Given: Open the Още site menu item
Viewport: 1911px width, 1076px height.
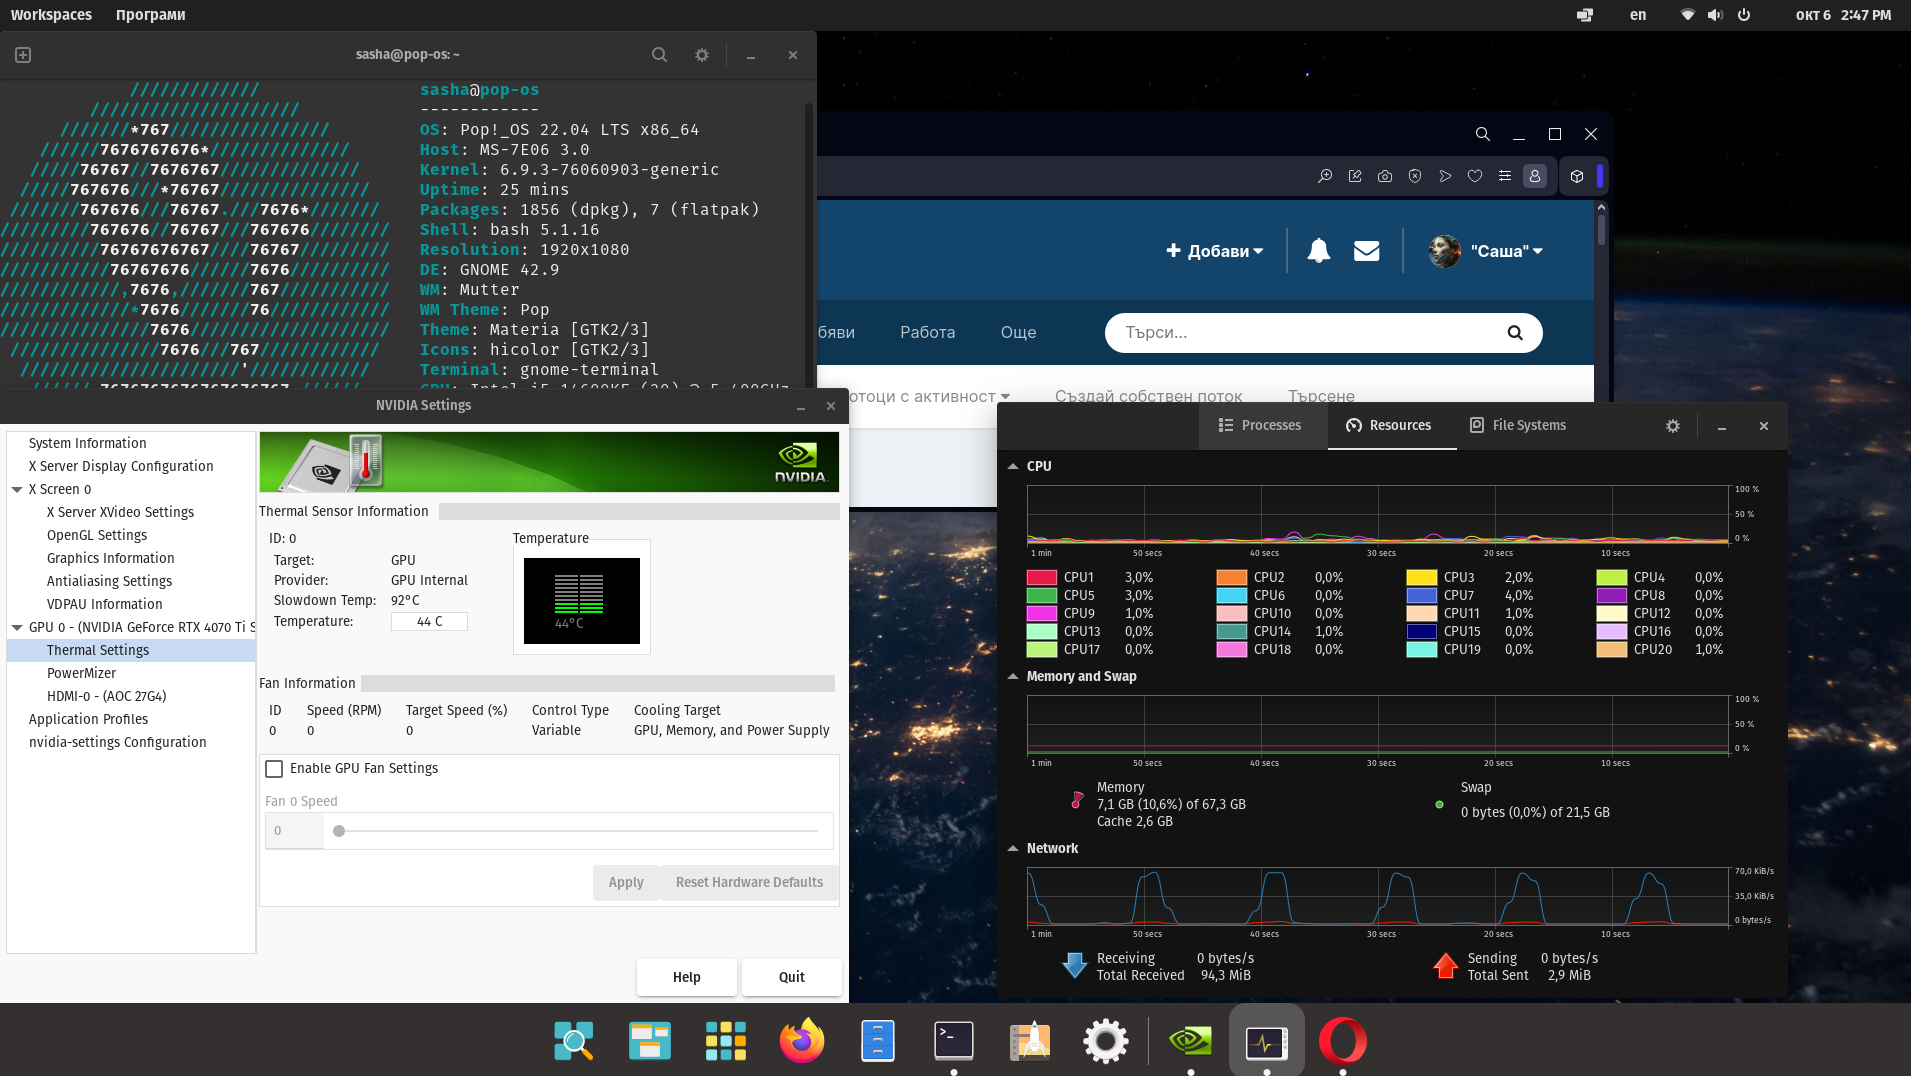Looking at the screenshot, I should 1018,333.
